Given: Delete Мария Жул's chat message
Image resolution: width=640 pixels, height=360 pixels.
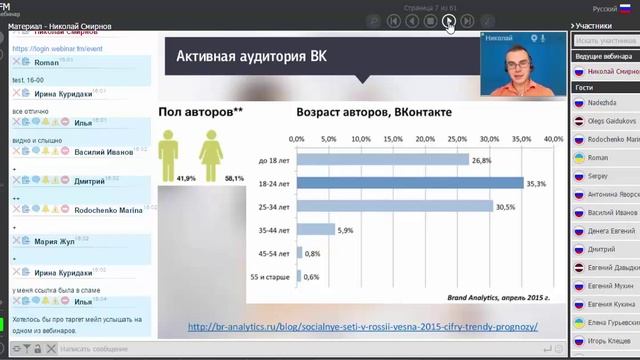Looking at the screenshot, I should tap(16, 240).
